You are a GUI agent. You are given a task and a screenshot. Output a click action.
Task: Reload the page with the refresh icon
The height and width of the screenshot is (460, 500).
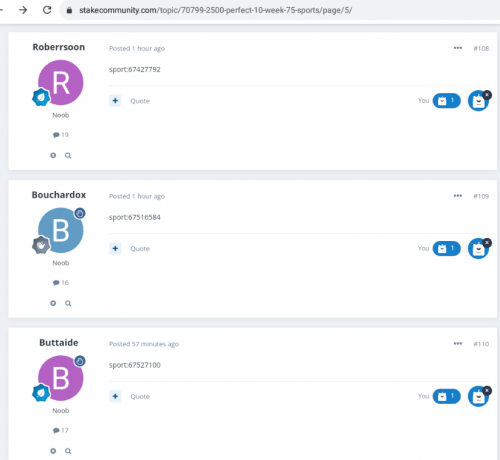47,10
